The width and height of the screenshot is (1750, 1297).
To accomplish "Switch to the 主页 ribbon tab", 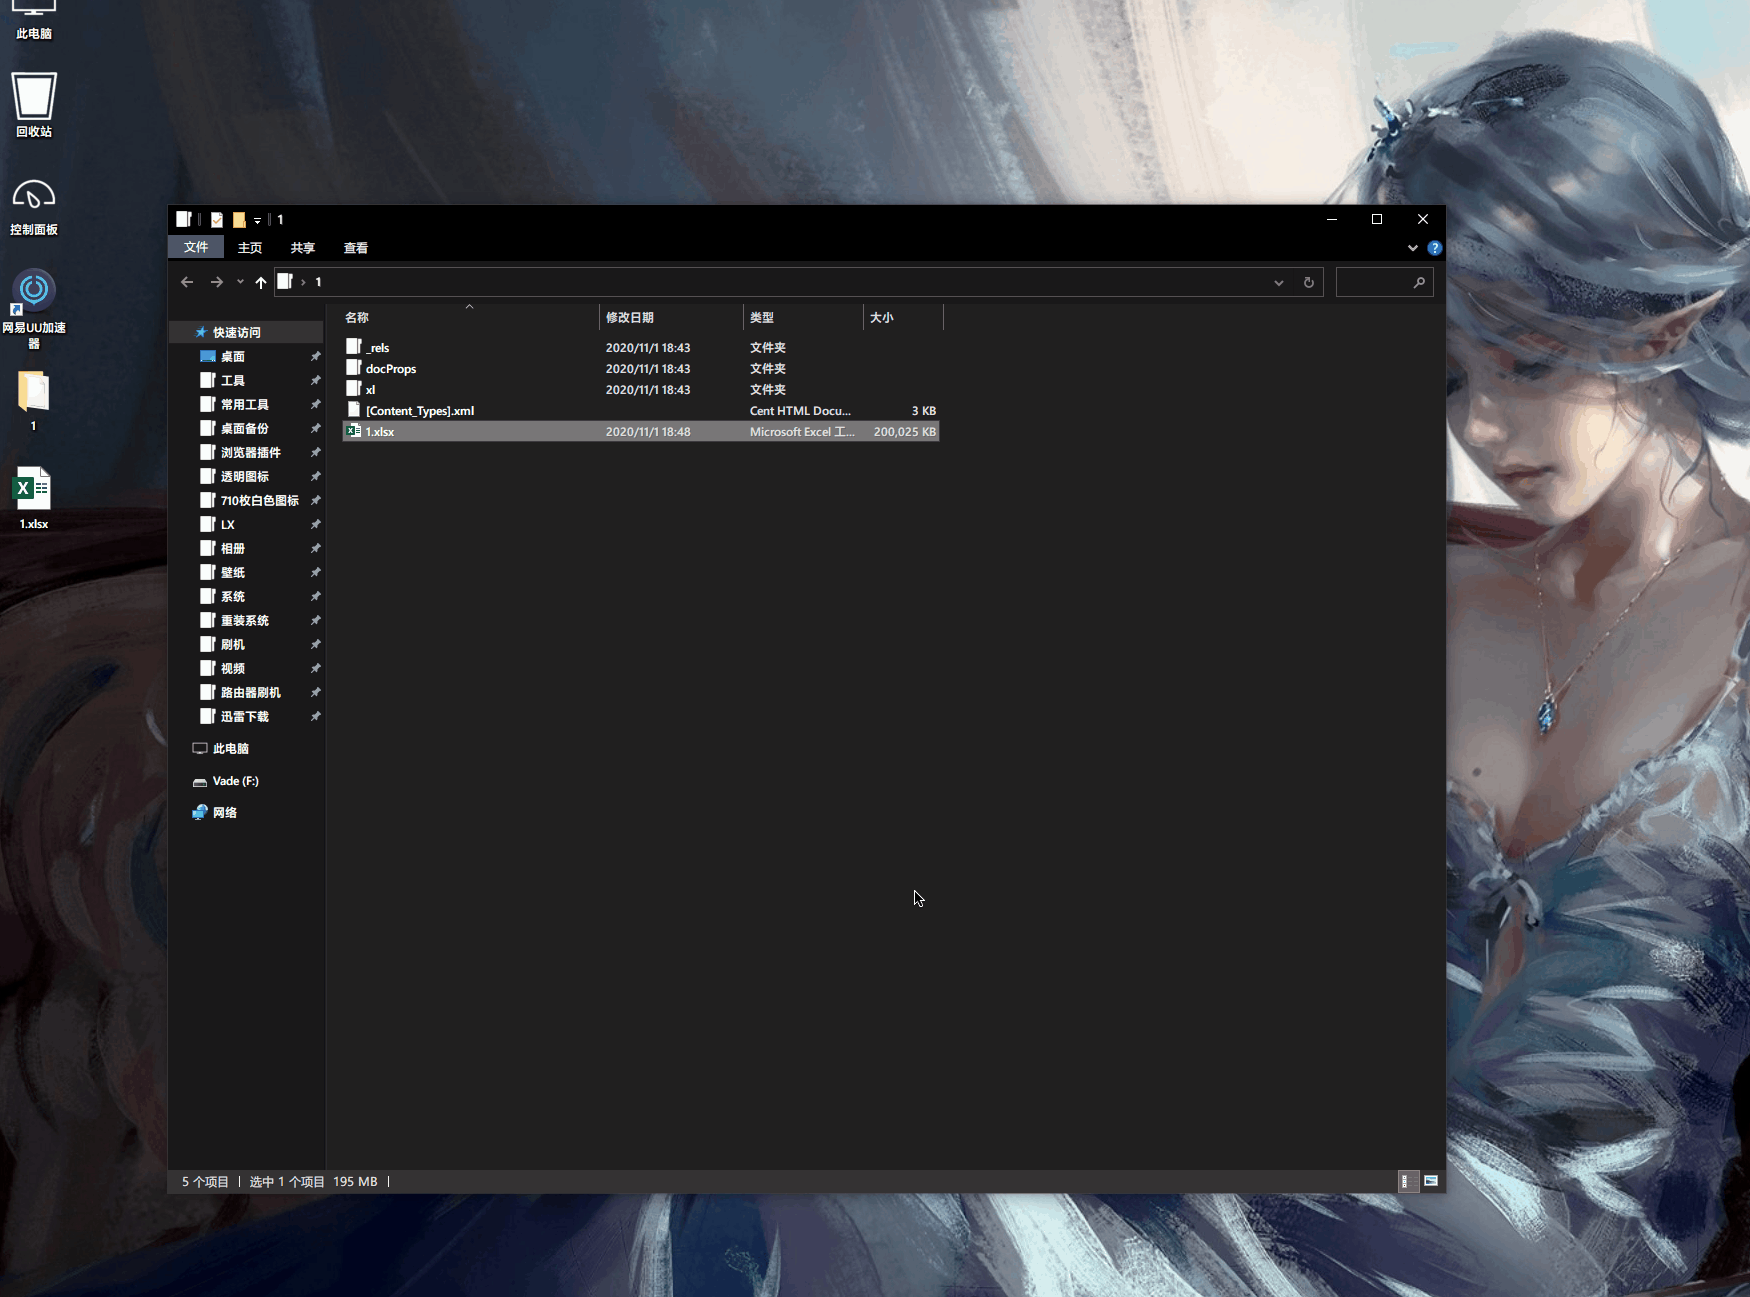I will coord(249,248).
